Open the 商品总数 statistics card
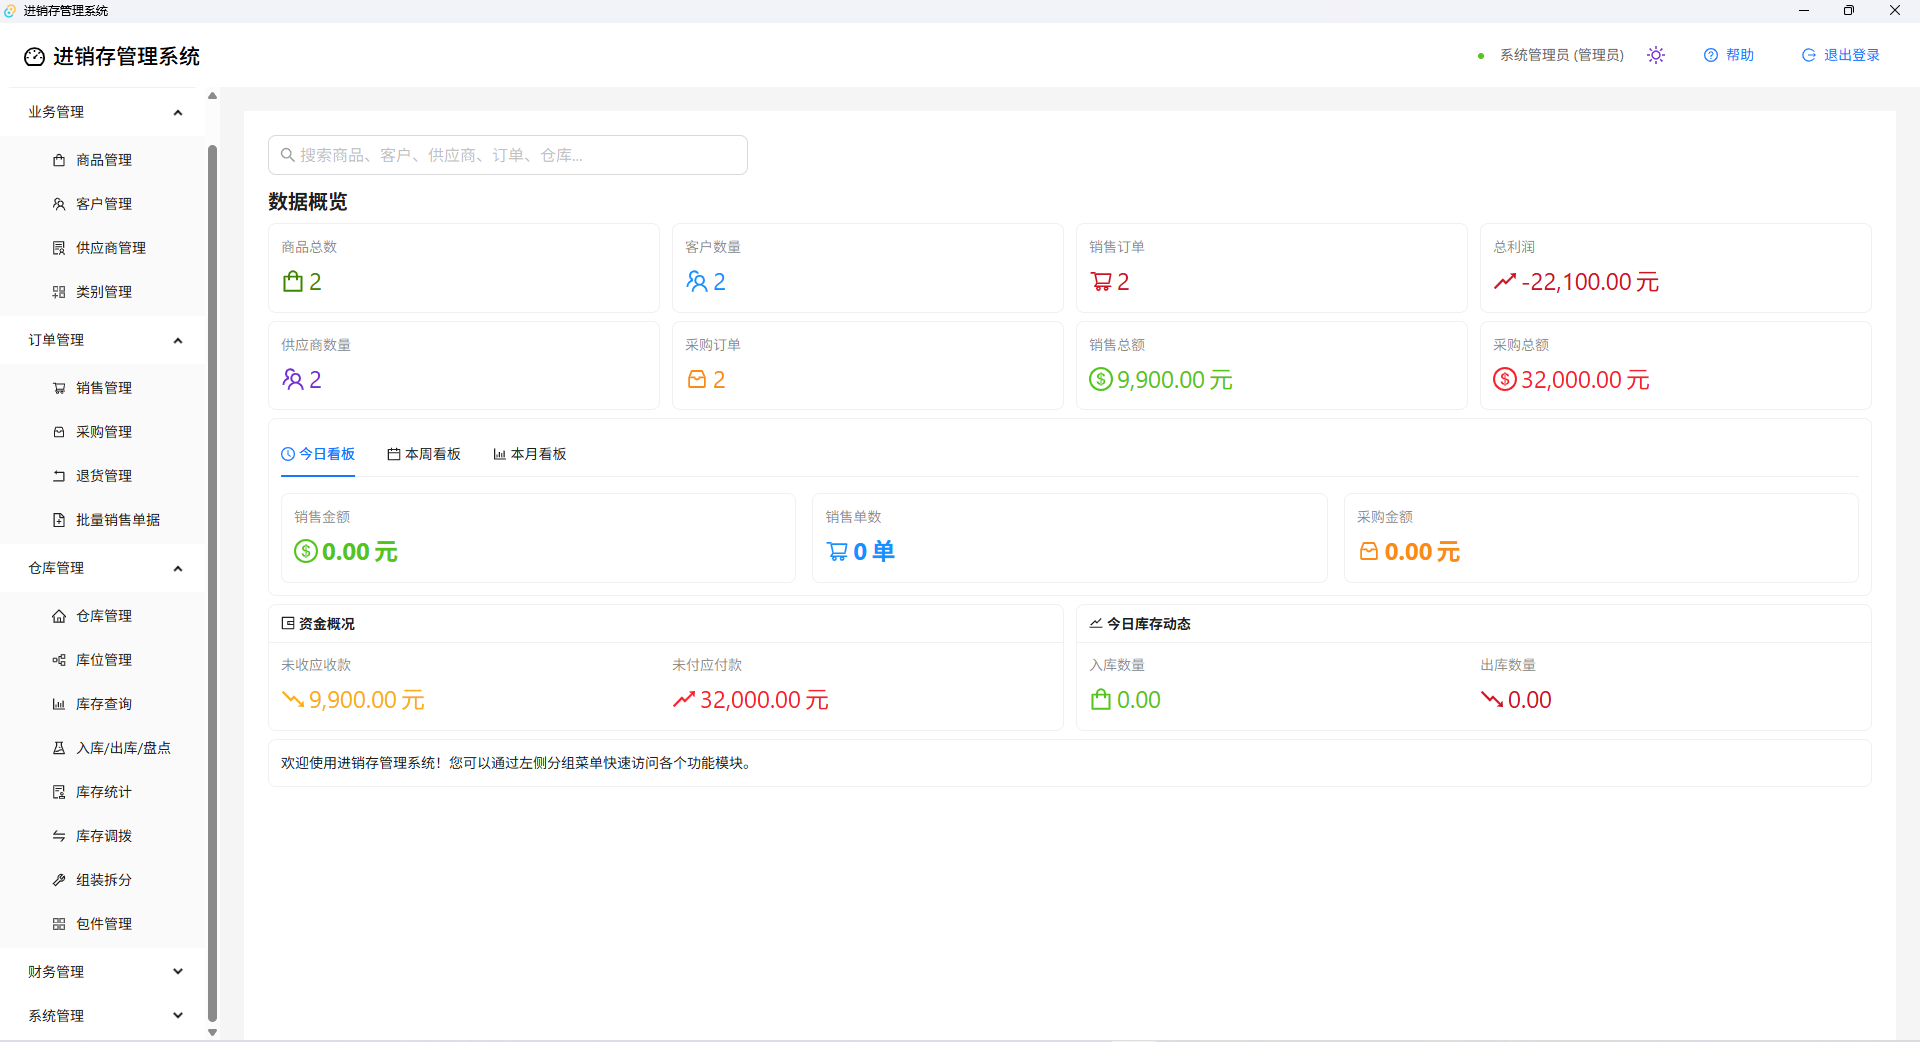Screen dimensions: 1920x1042 point(464,268)
